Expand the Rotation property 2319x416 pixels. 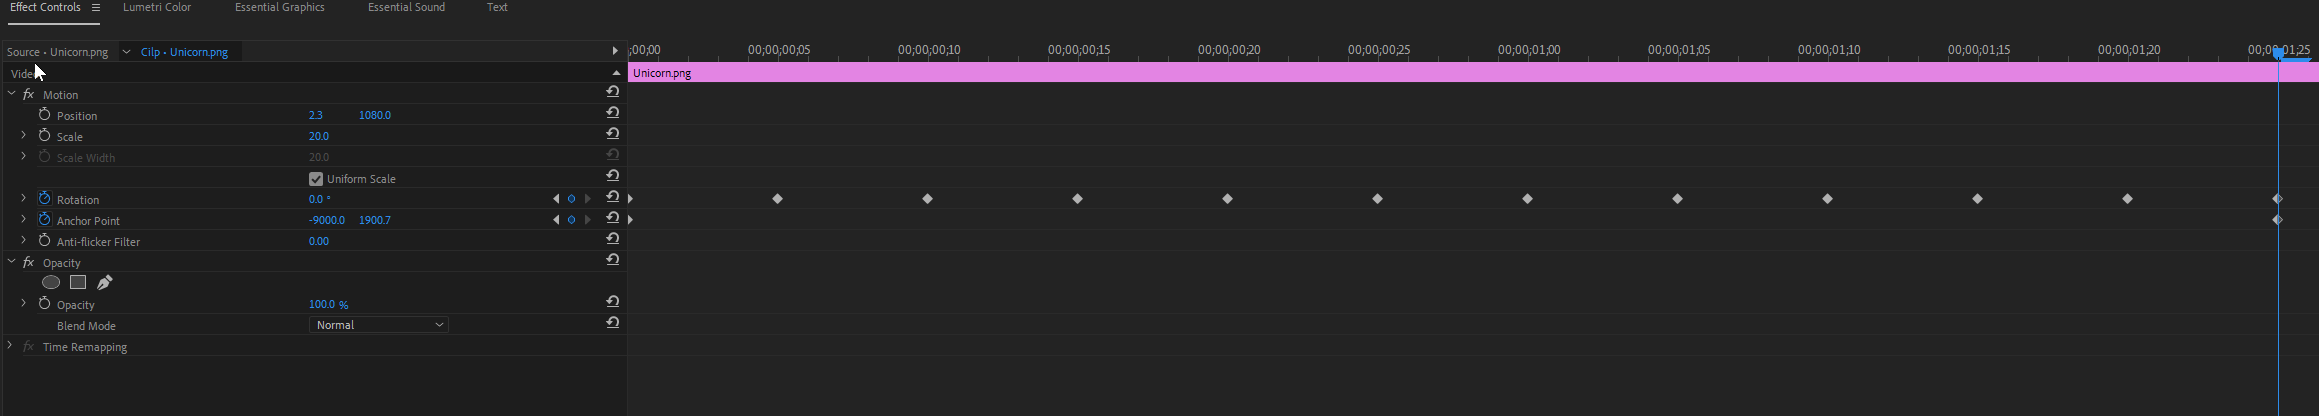point(23,198)
